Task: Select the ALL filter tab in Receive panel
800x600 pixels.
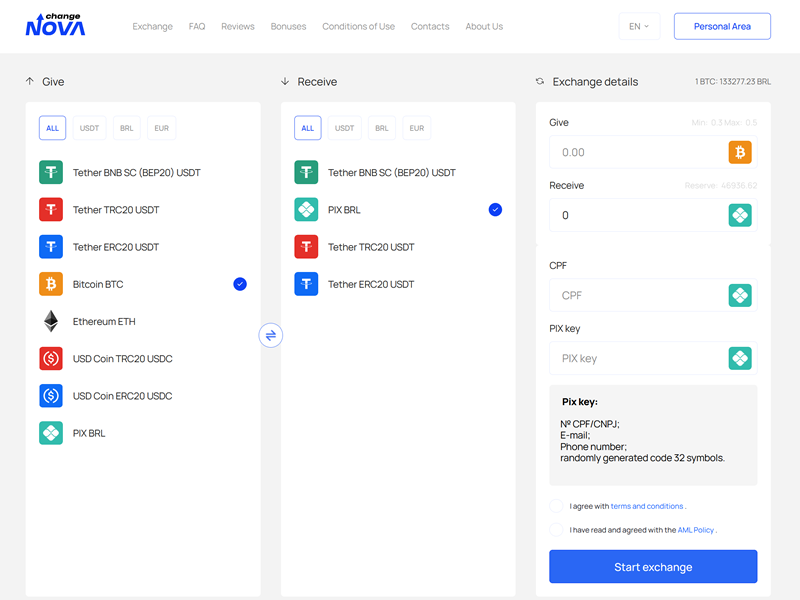Action: pyautogui.click(x=308, y=128)
